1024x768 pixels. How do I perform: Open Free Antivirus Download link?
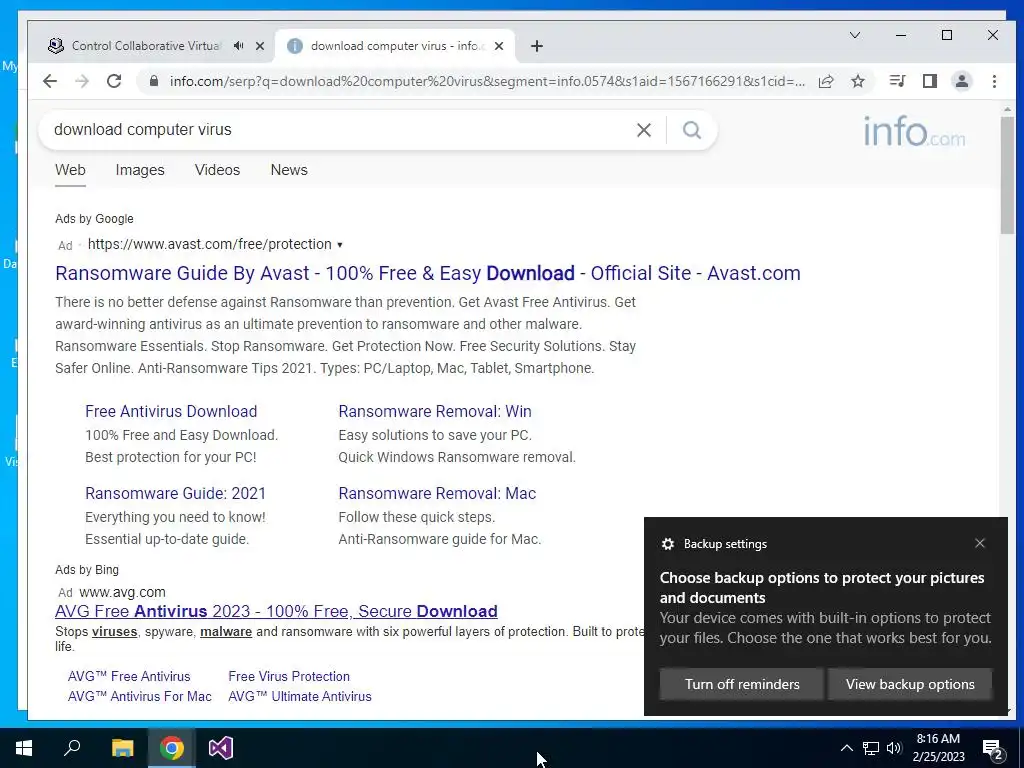pyautogui.click(x=171, y=411)
